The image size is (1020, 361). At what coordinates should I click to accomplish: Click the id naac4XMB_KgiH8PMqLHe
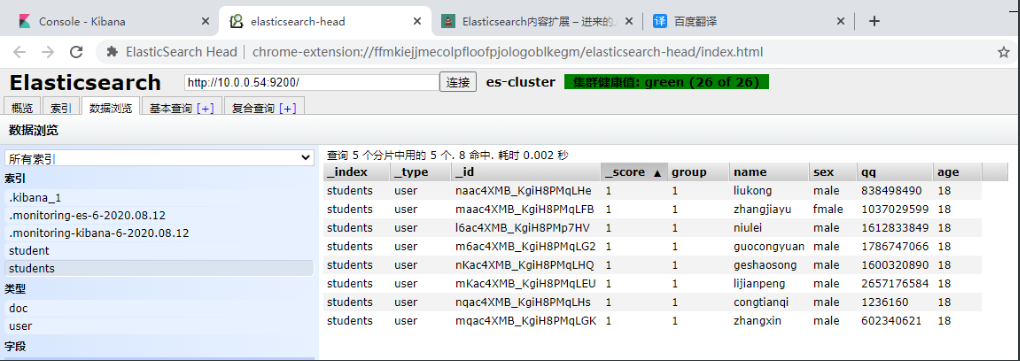[x=523, y=191]
